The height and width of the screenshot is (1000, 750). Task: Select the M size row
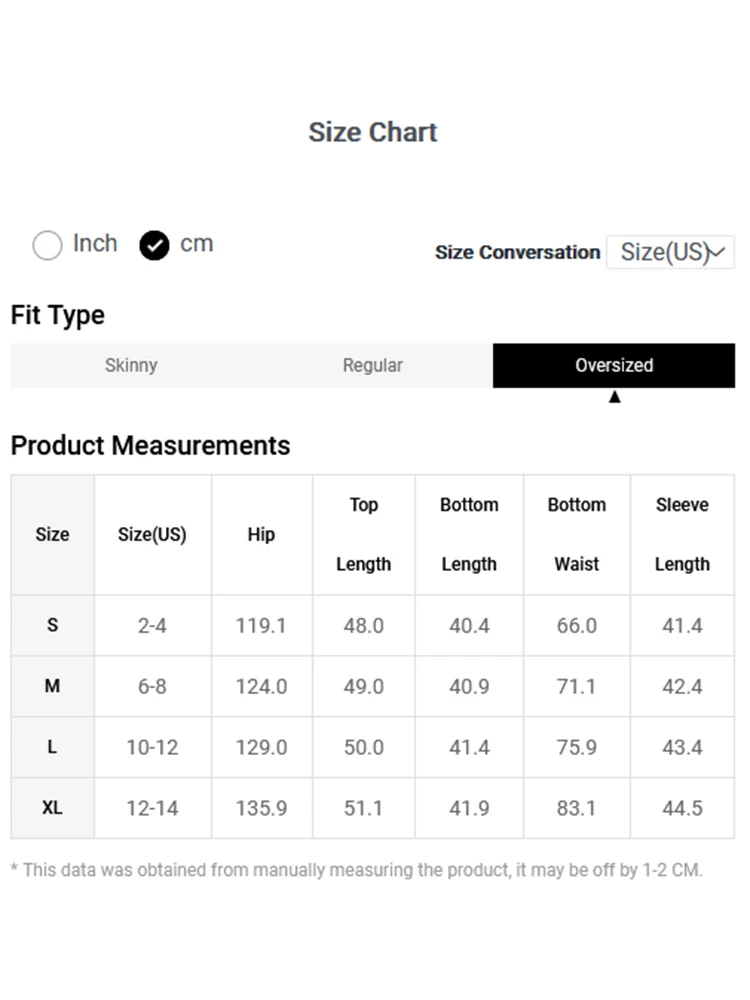point(52,687)
